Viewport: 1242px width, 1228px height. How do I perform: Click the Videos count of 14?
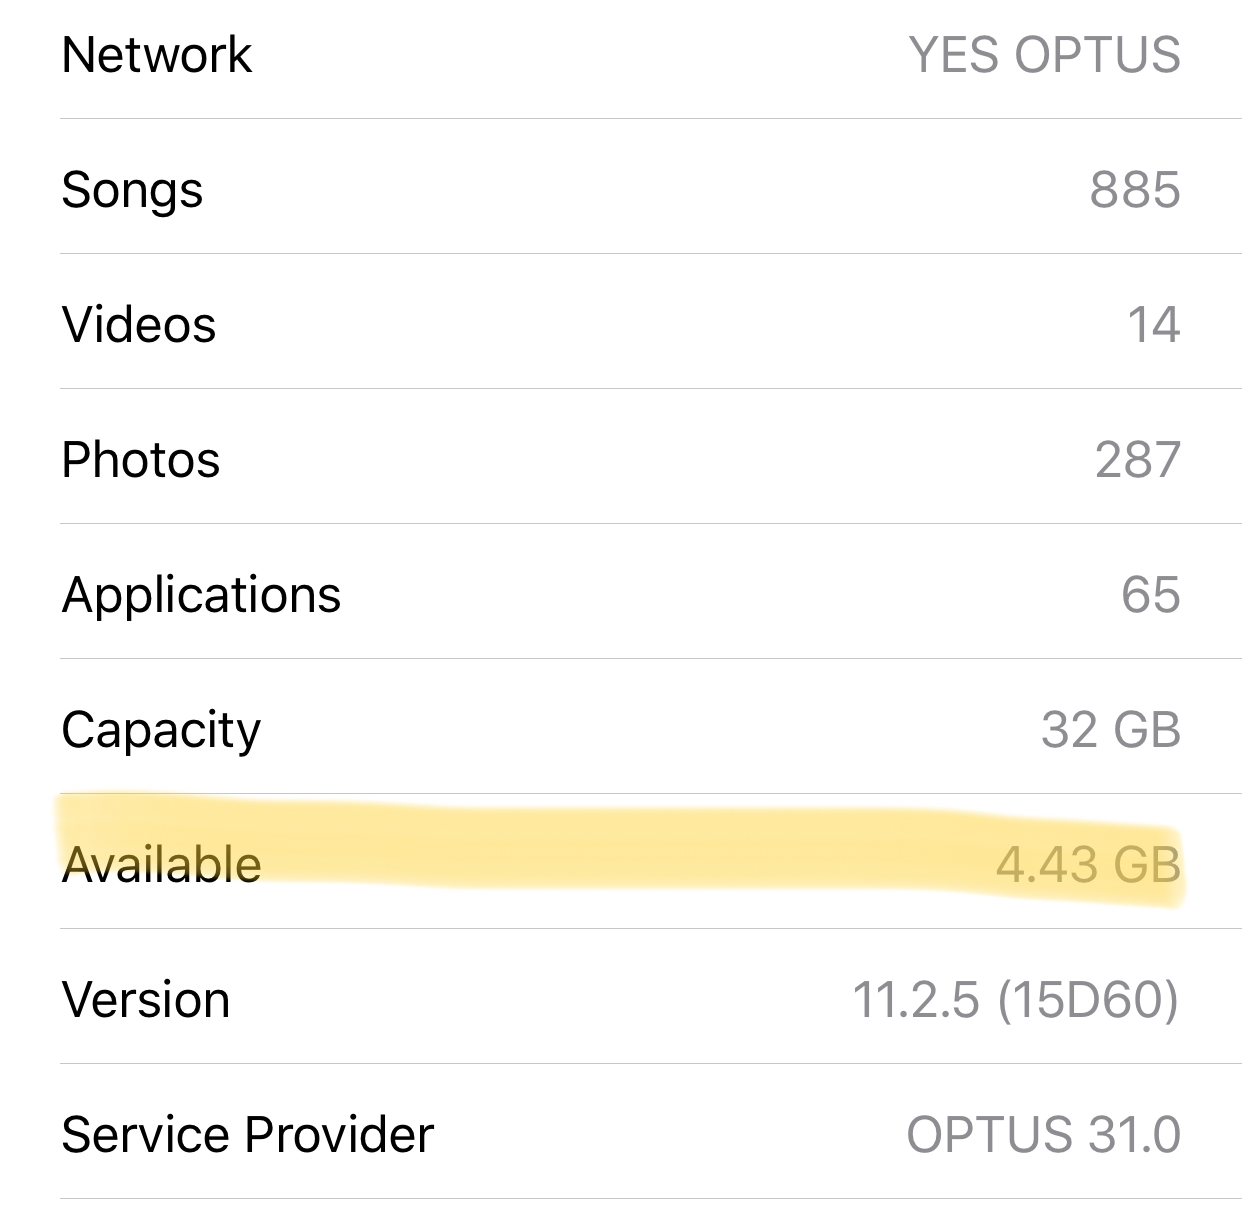(x=1155, y=324)
